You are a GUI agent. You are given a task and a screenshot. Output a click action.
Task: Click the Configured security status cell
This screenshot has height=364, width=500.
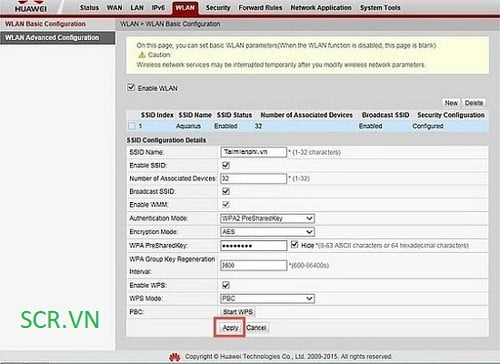click(428, 126)
